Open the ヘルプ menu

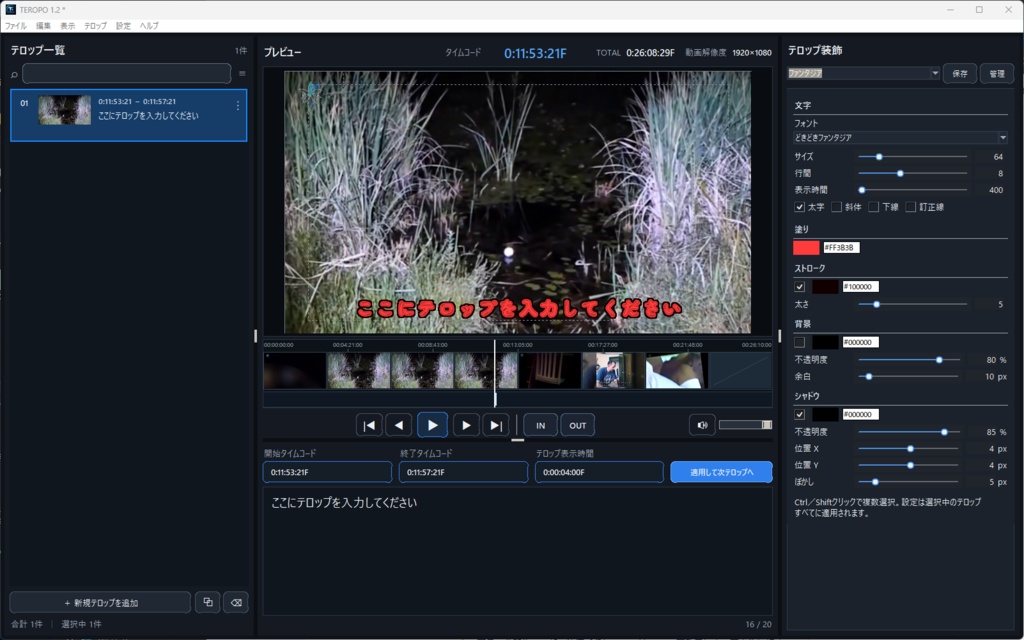pos(149,25)
